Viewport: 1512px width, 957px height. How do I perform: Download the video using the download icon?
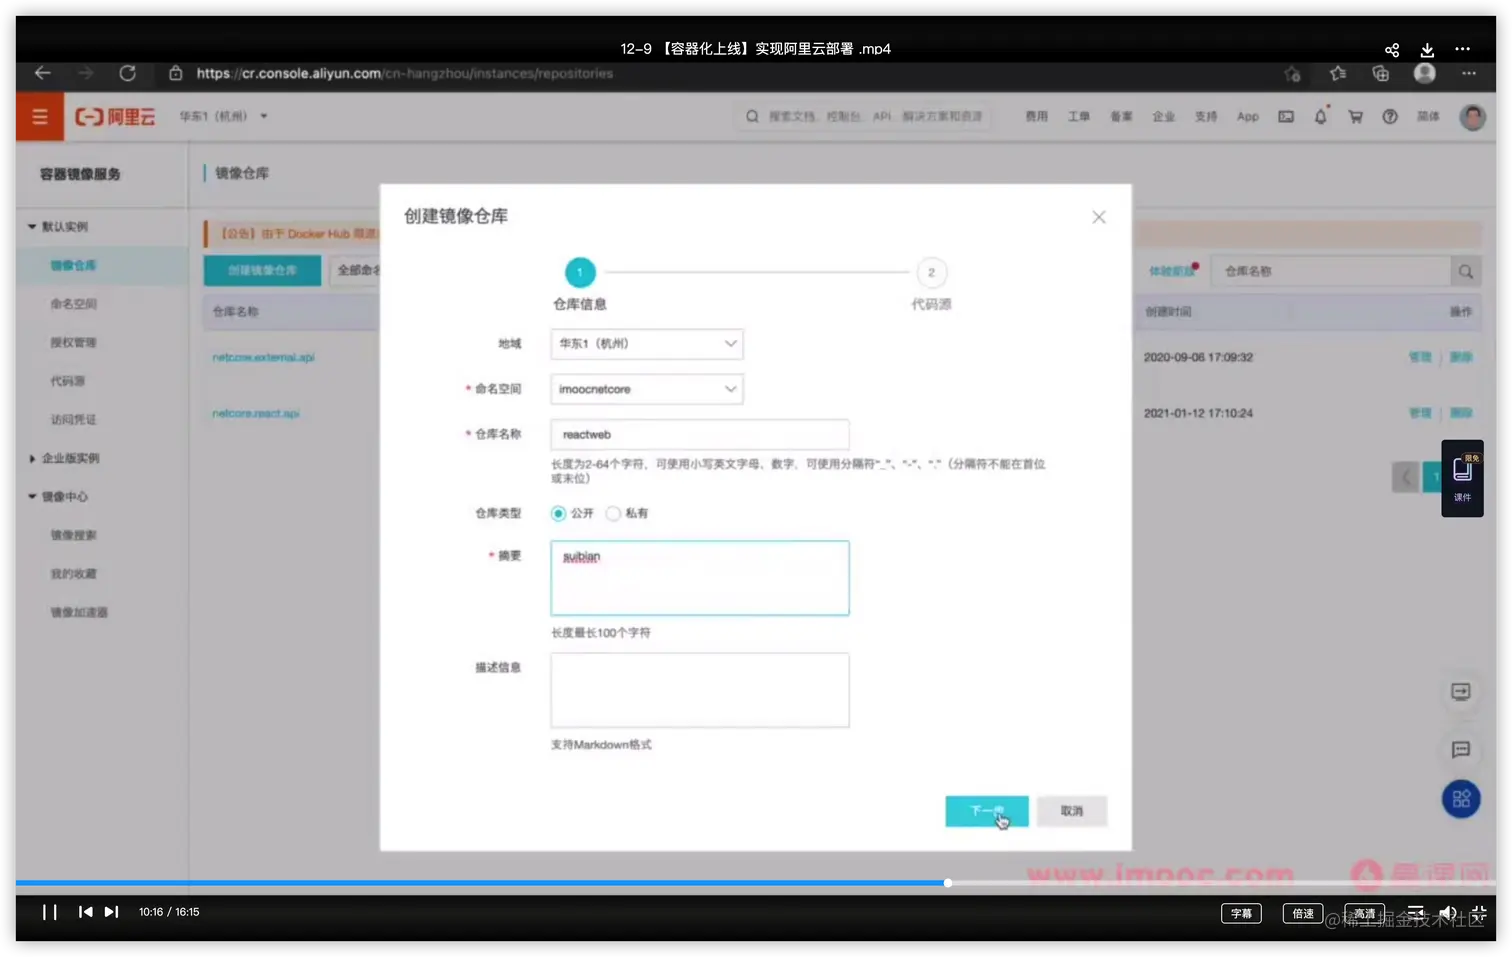coord(1427,50)
